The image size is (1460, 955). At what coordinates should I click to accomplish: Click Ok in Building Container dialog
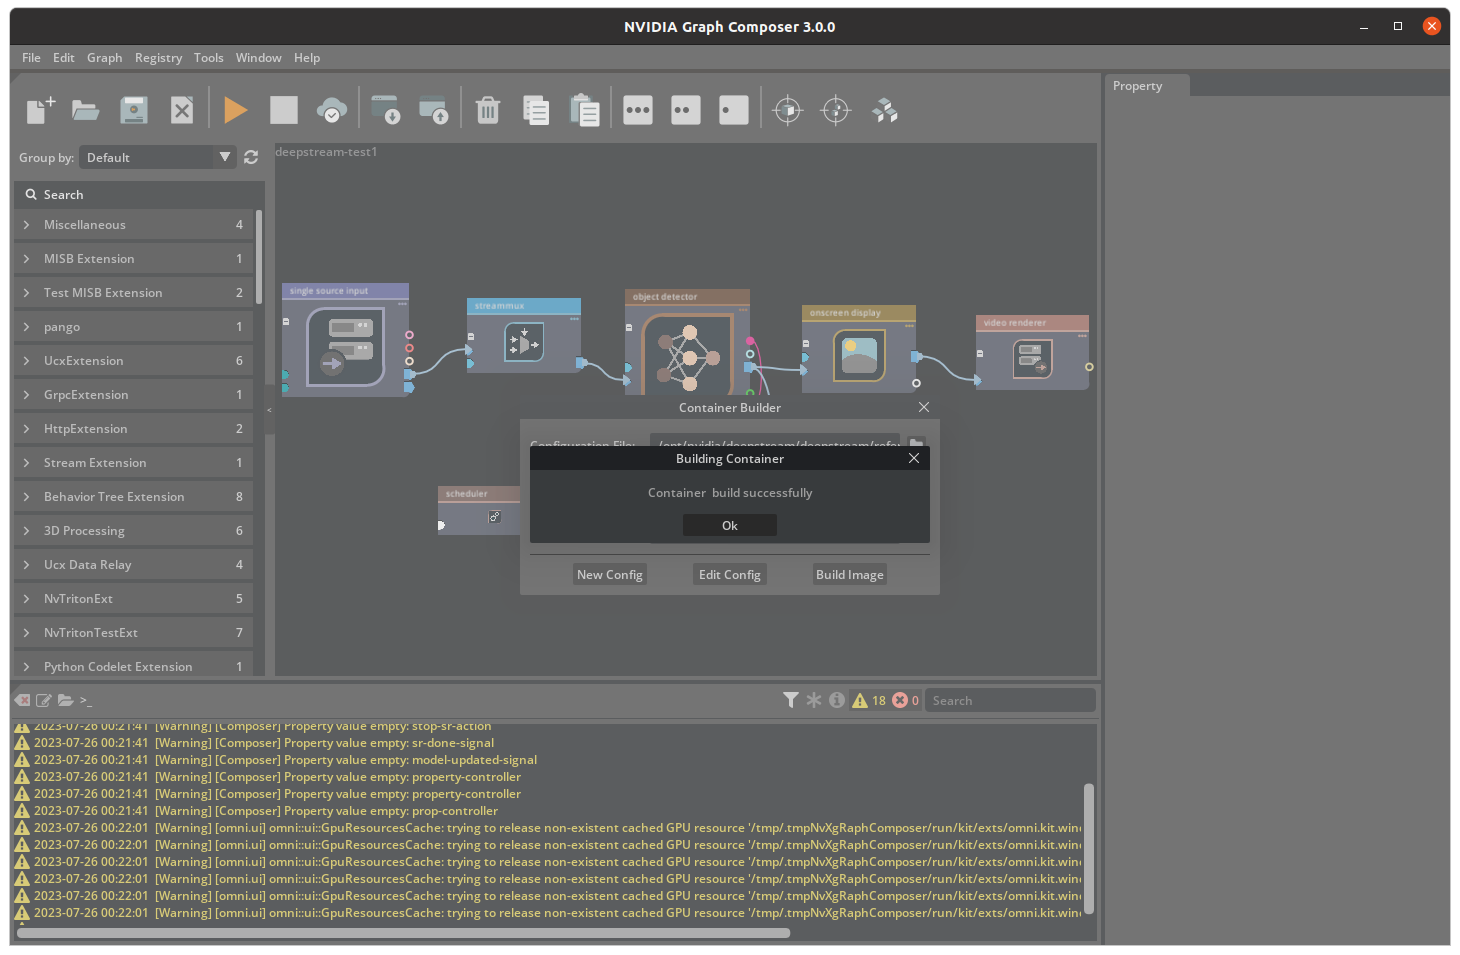730,526
